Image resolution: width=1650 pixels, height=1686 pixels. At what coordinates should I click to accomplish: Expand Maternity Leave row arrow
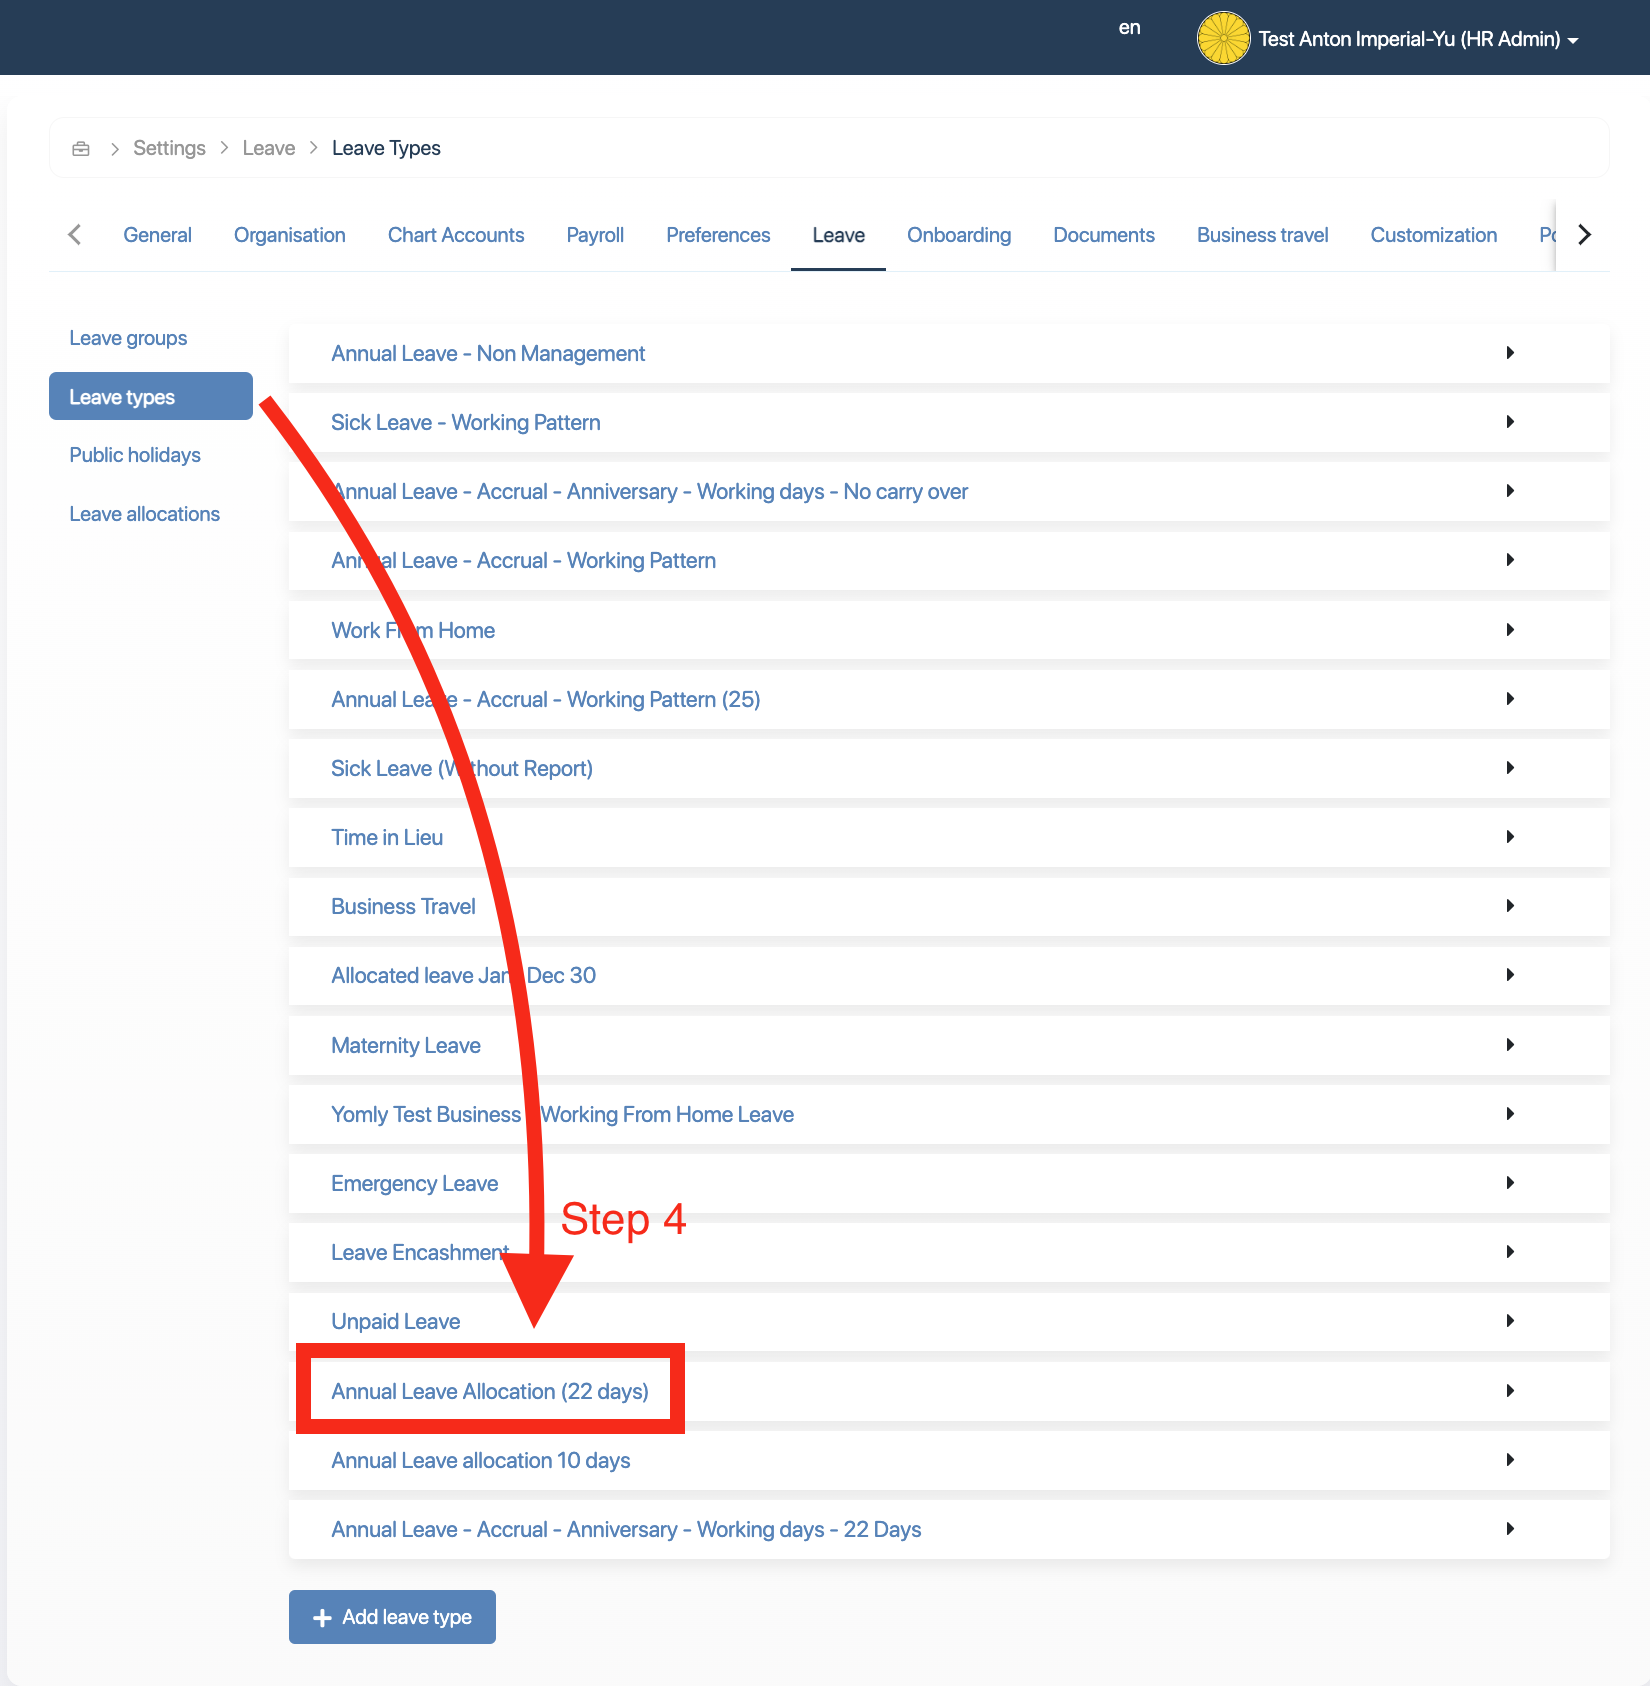click(1509, 1045)
